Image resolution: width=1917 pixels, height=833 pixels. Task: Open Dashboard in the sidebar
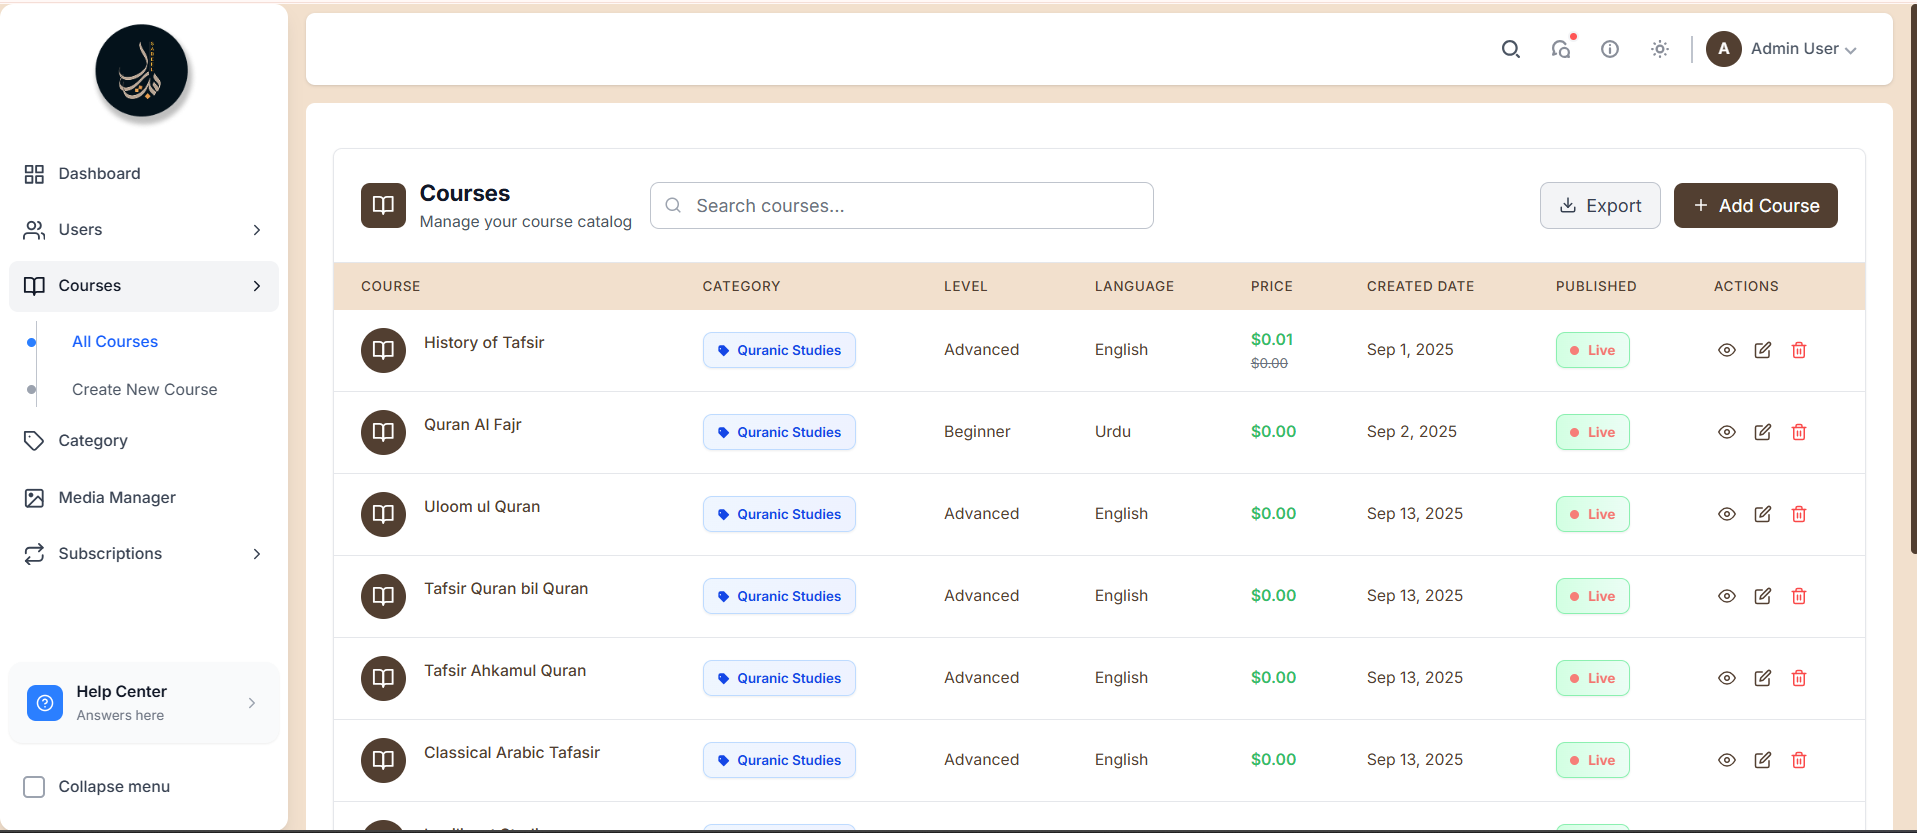tap(143, 174)
